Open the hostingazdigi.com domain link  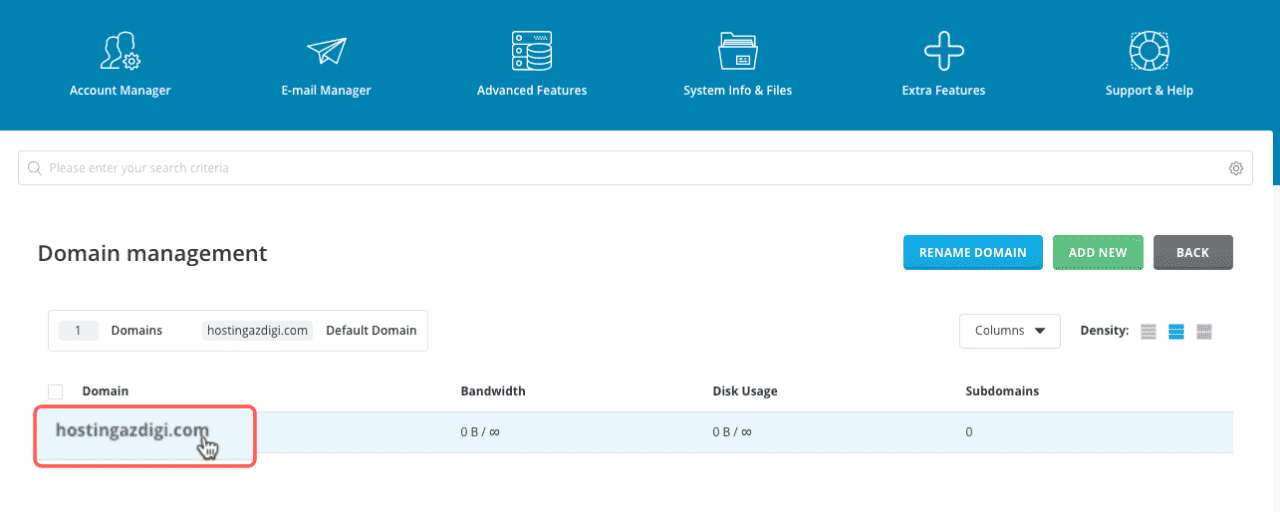pos(132,431)
